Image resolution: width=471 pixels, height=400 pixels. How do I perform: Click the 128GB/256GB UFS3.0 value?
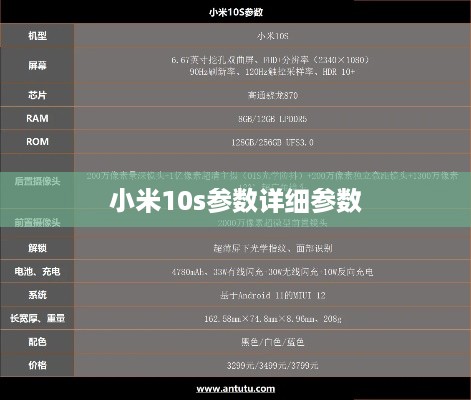click(273, 142)
